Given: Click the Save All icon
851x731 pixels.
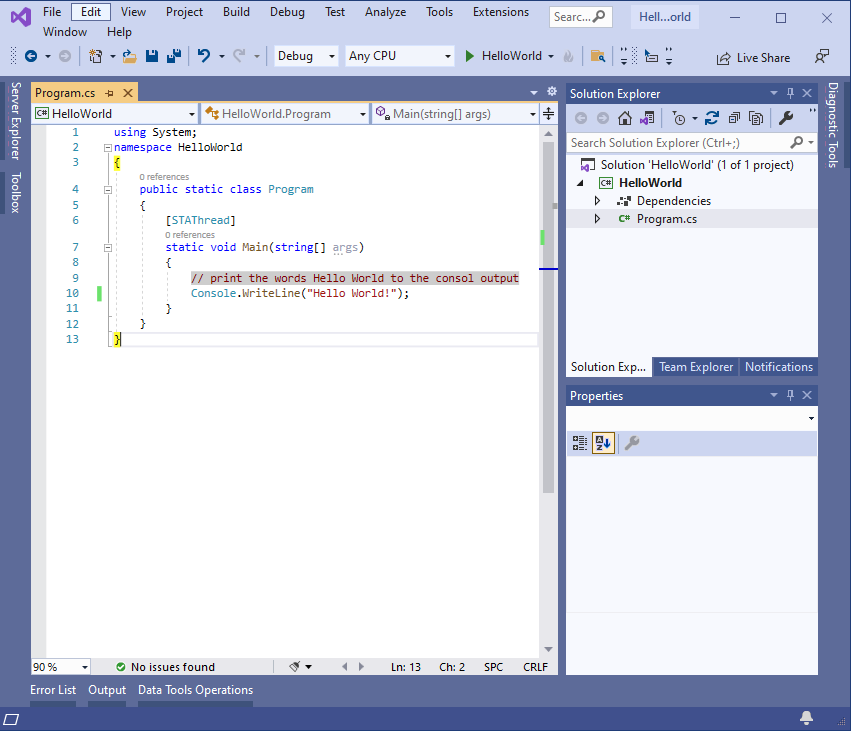Looking at the screenshot, I should 174,56.
